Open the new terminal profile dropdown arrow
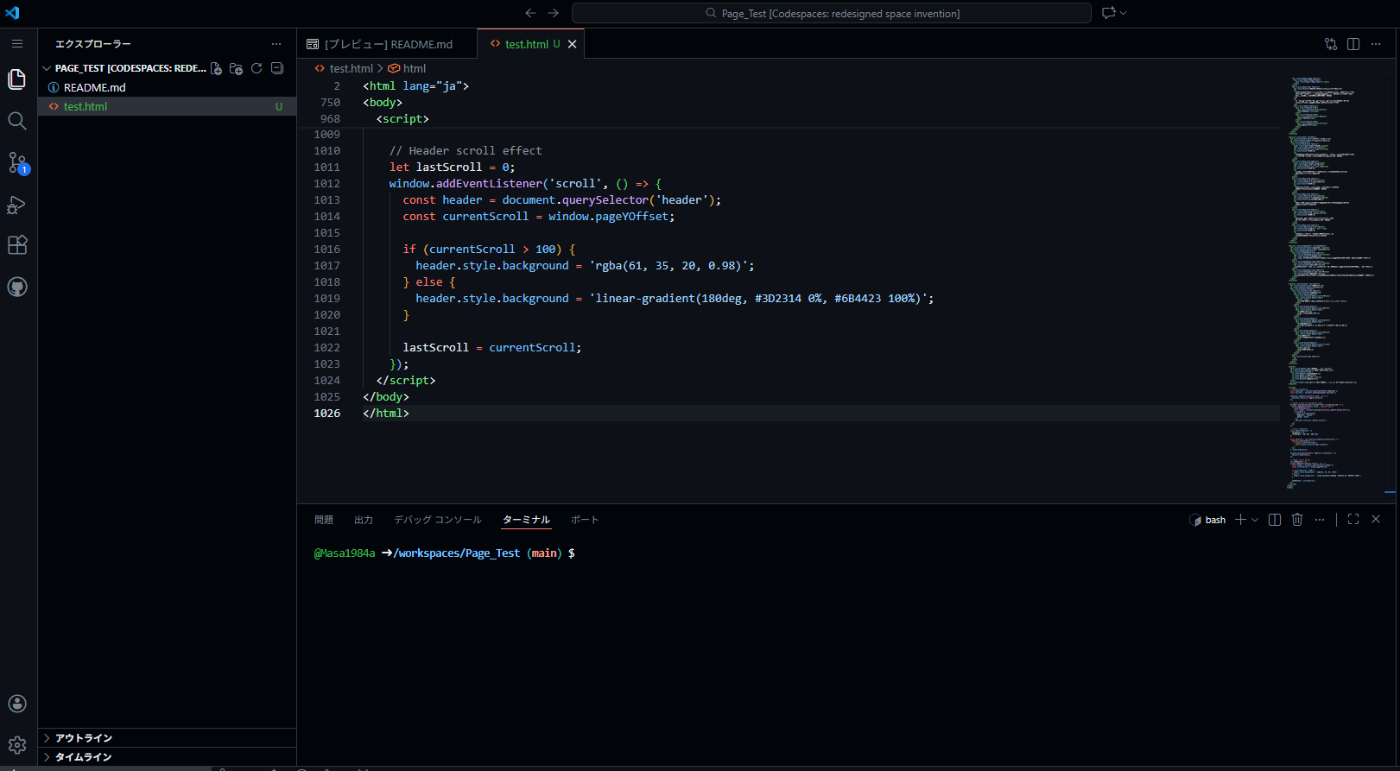1400x771 pixels. (x=1255, y=520)
